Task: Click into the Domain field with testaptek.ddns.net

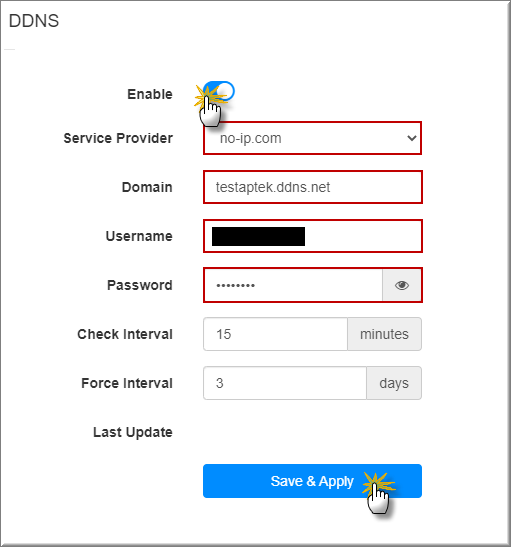Action: pyautogui.click(x=313, y=187)
